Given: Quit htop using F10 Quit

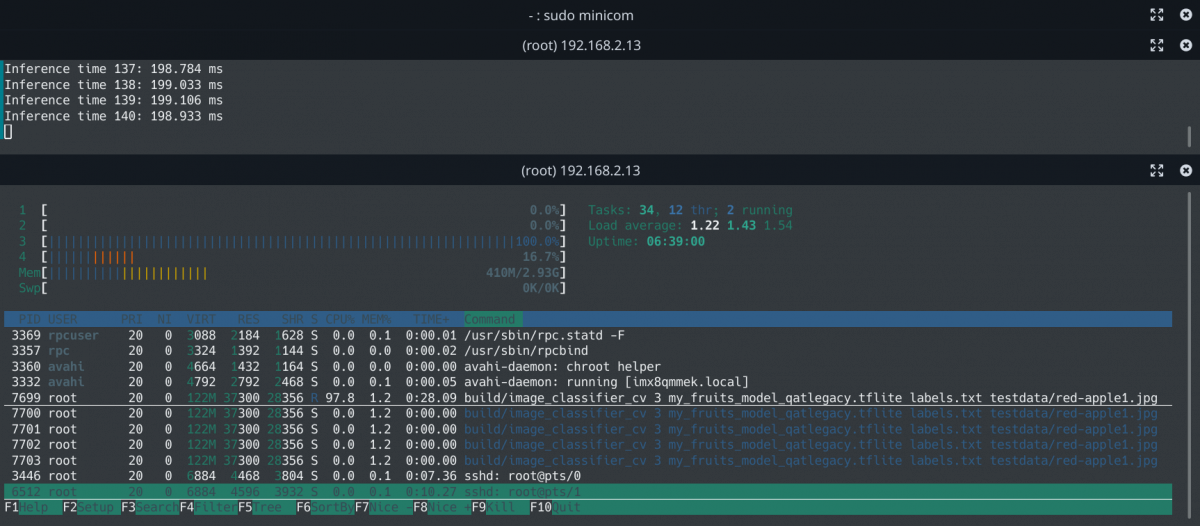Looking at the screenshot, I should pyautogui.click(x=550, y=507).
